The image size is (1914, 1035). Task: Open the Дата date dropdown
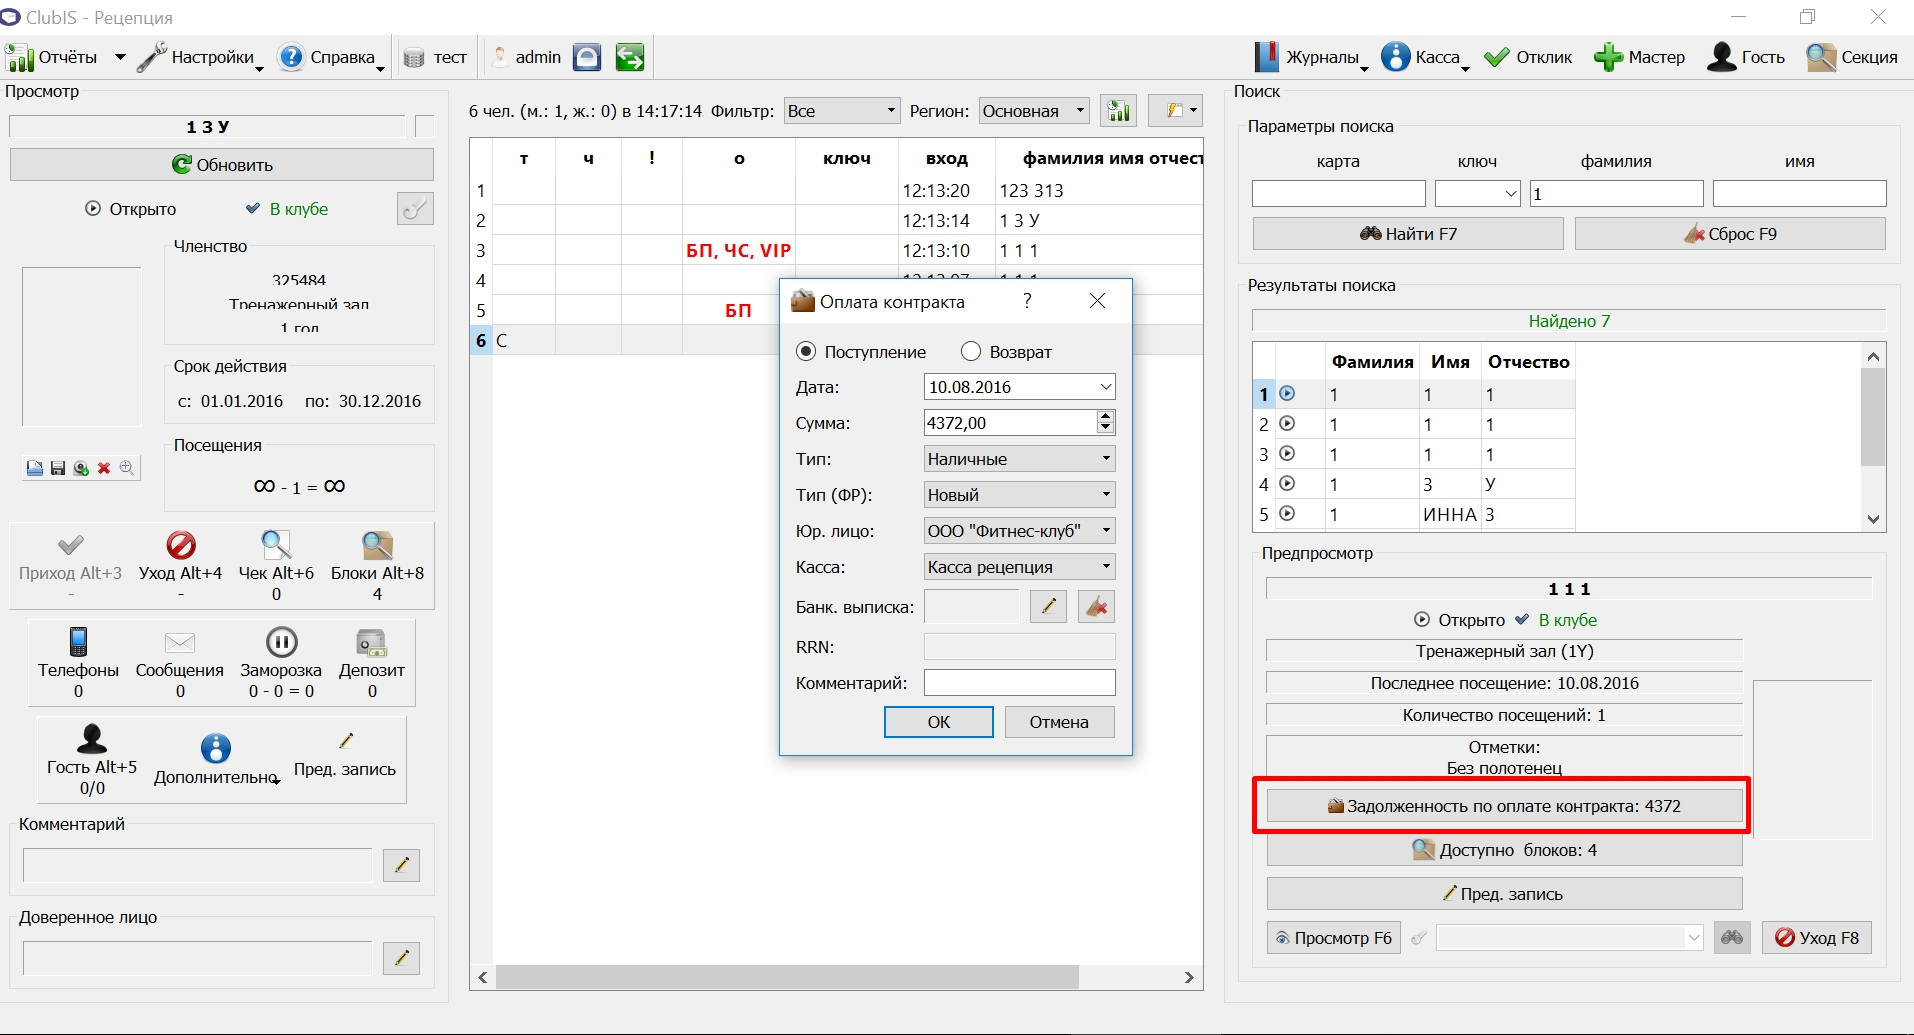[1105, 387]
